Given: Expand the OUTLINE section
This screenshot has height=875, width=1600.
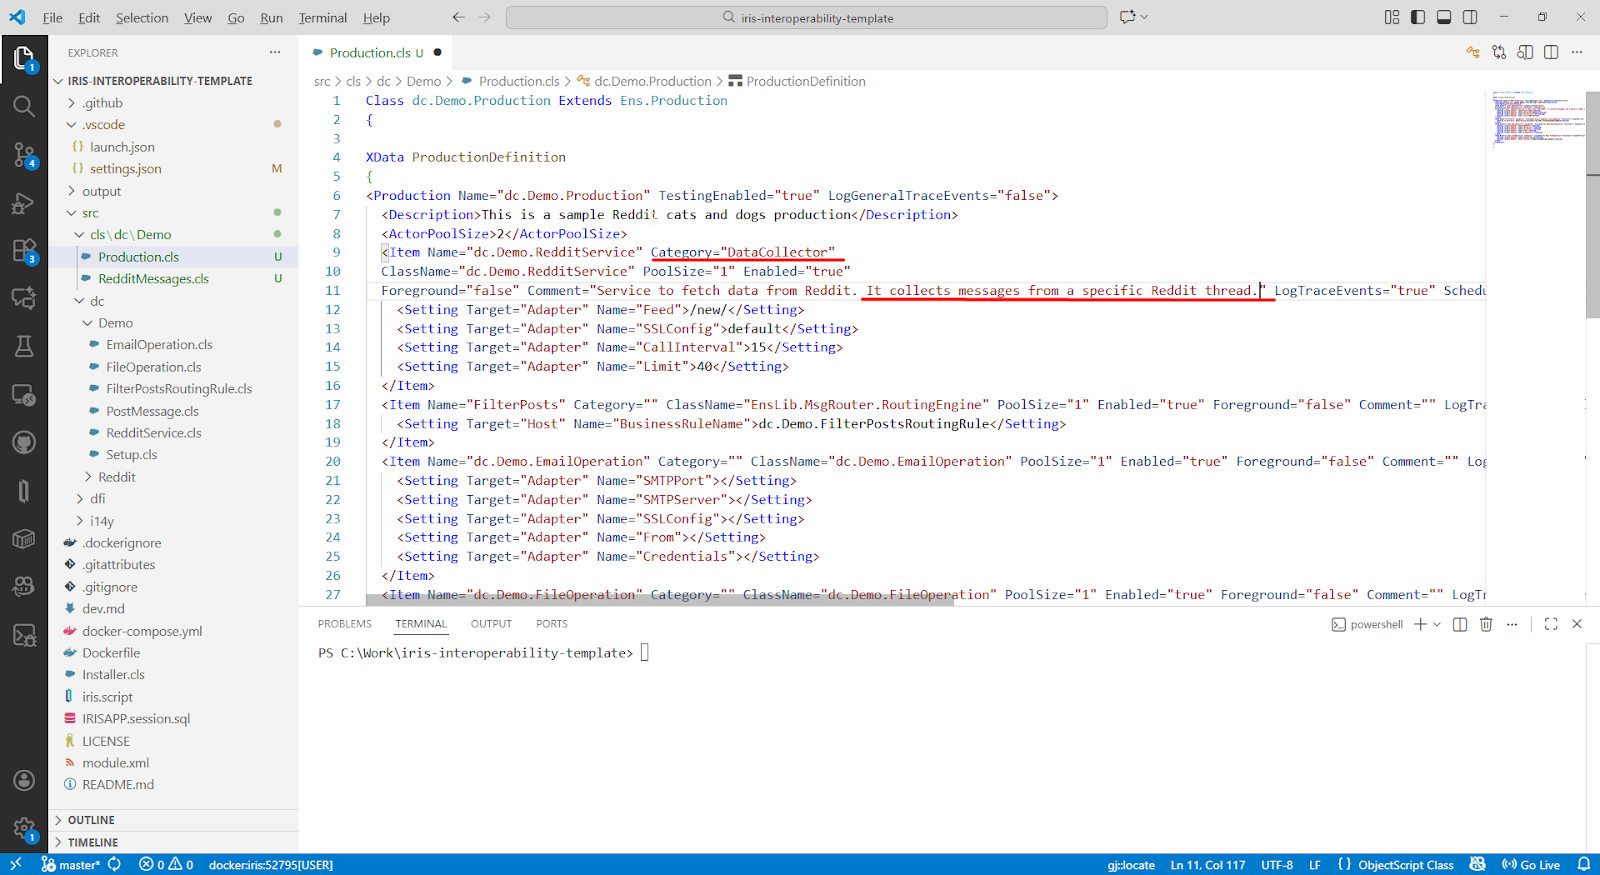Looking at the screenshot, I should coord(91,820).
